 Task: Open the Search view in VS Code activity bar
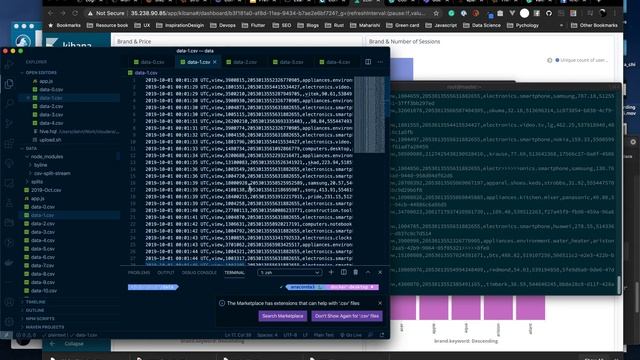(x=9, y=104)
